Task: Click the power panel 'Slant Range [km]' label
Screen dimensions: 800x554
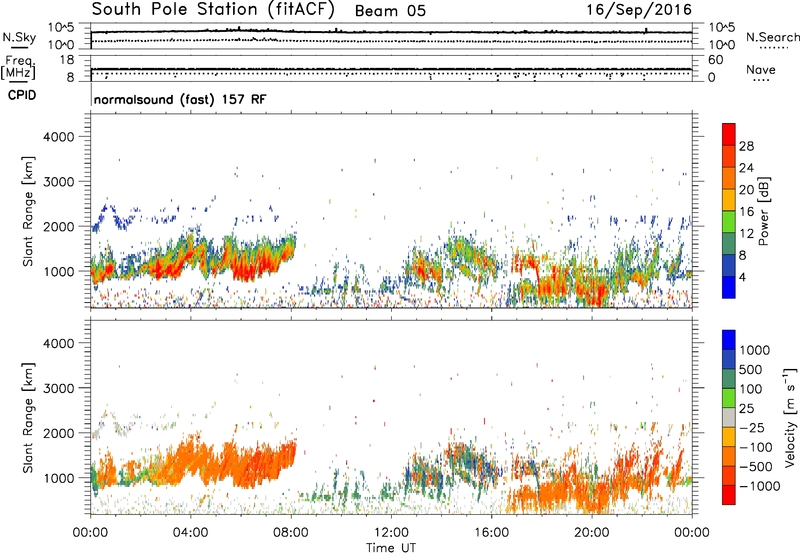Action: coord(28,211)
